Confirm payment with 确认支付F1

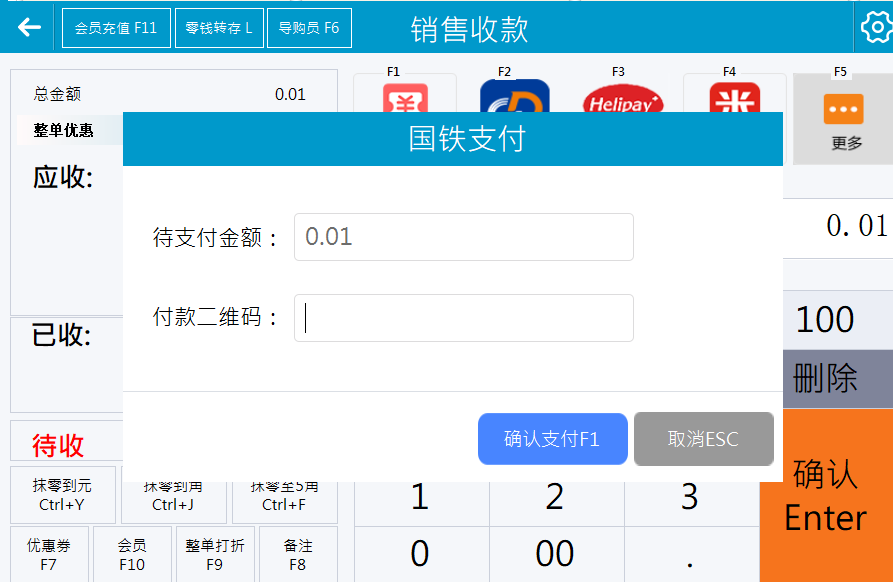(552, 439)
